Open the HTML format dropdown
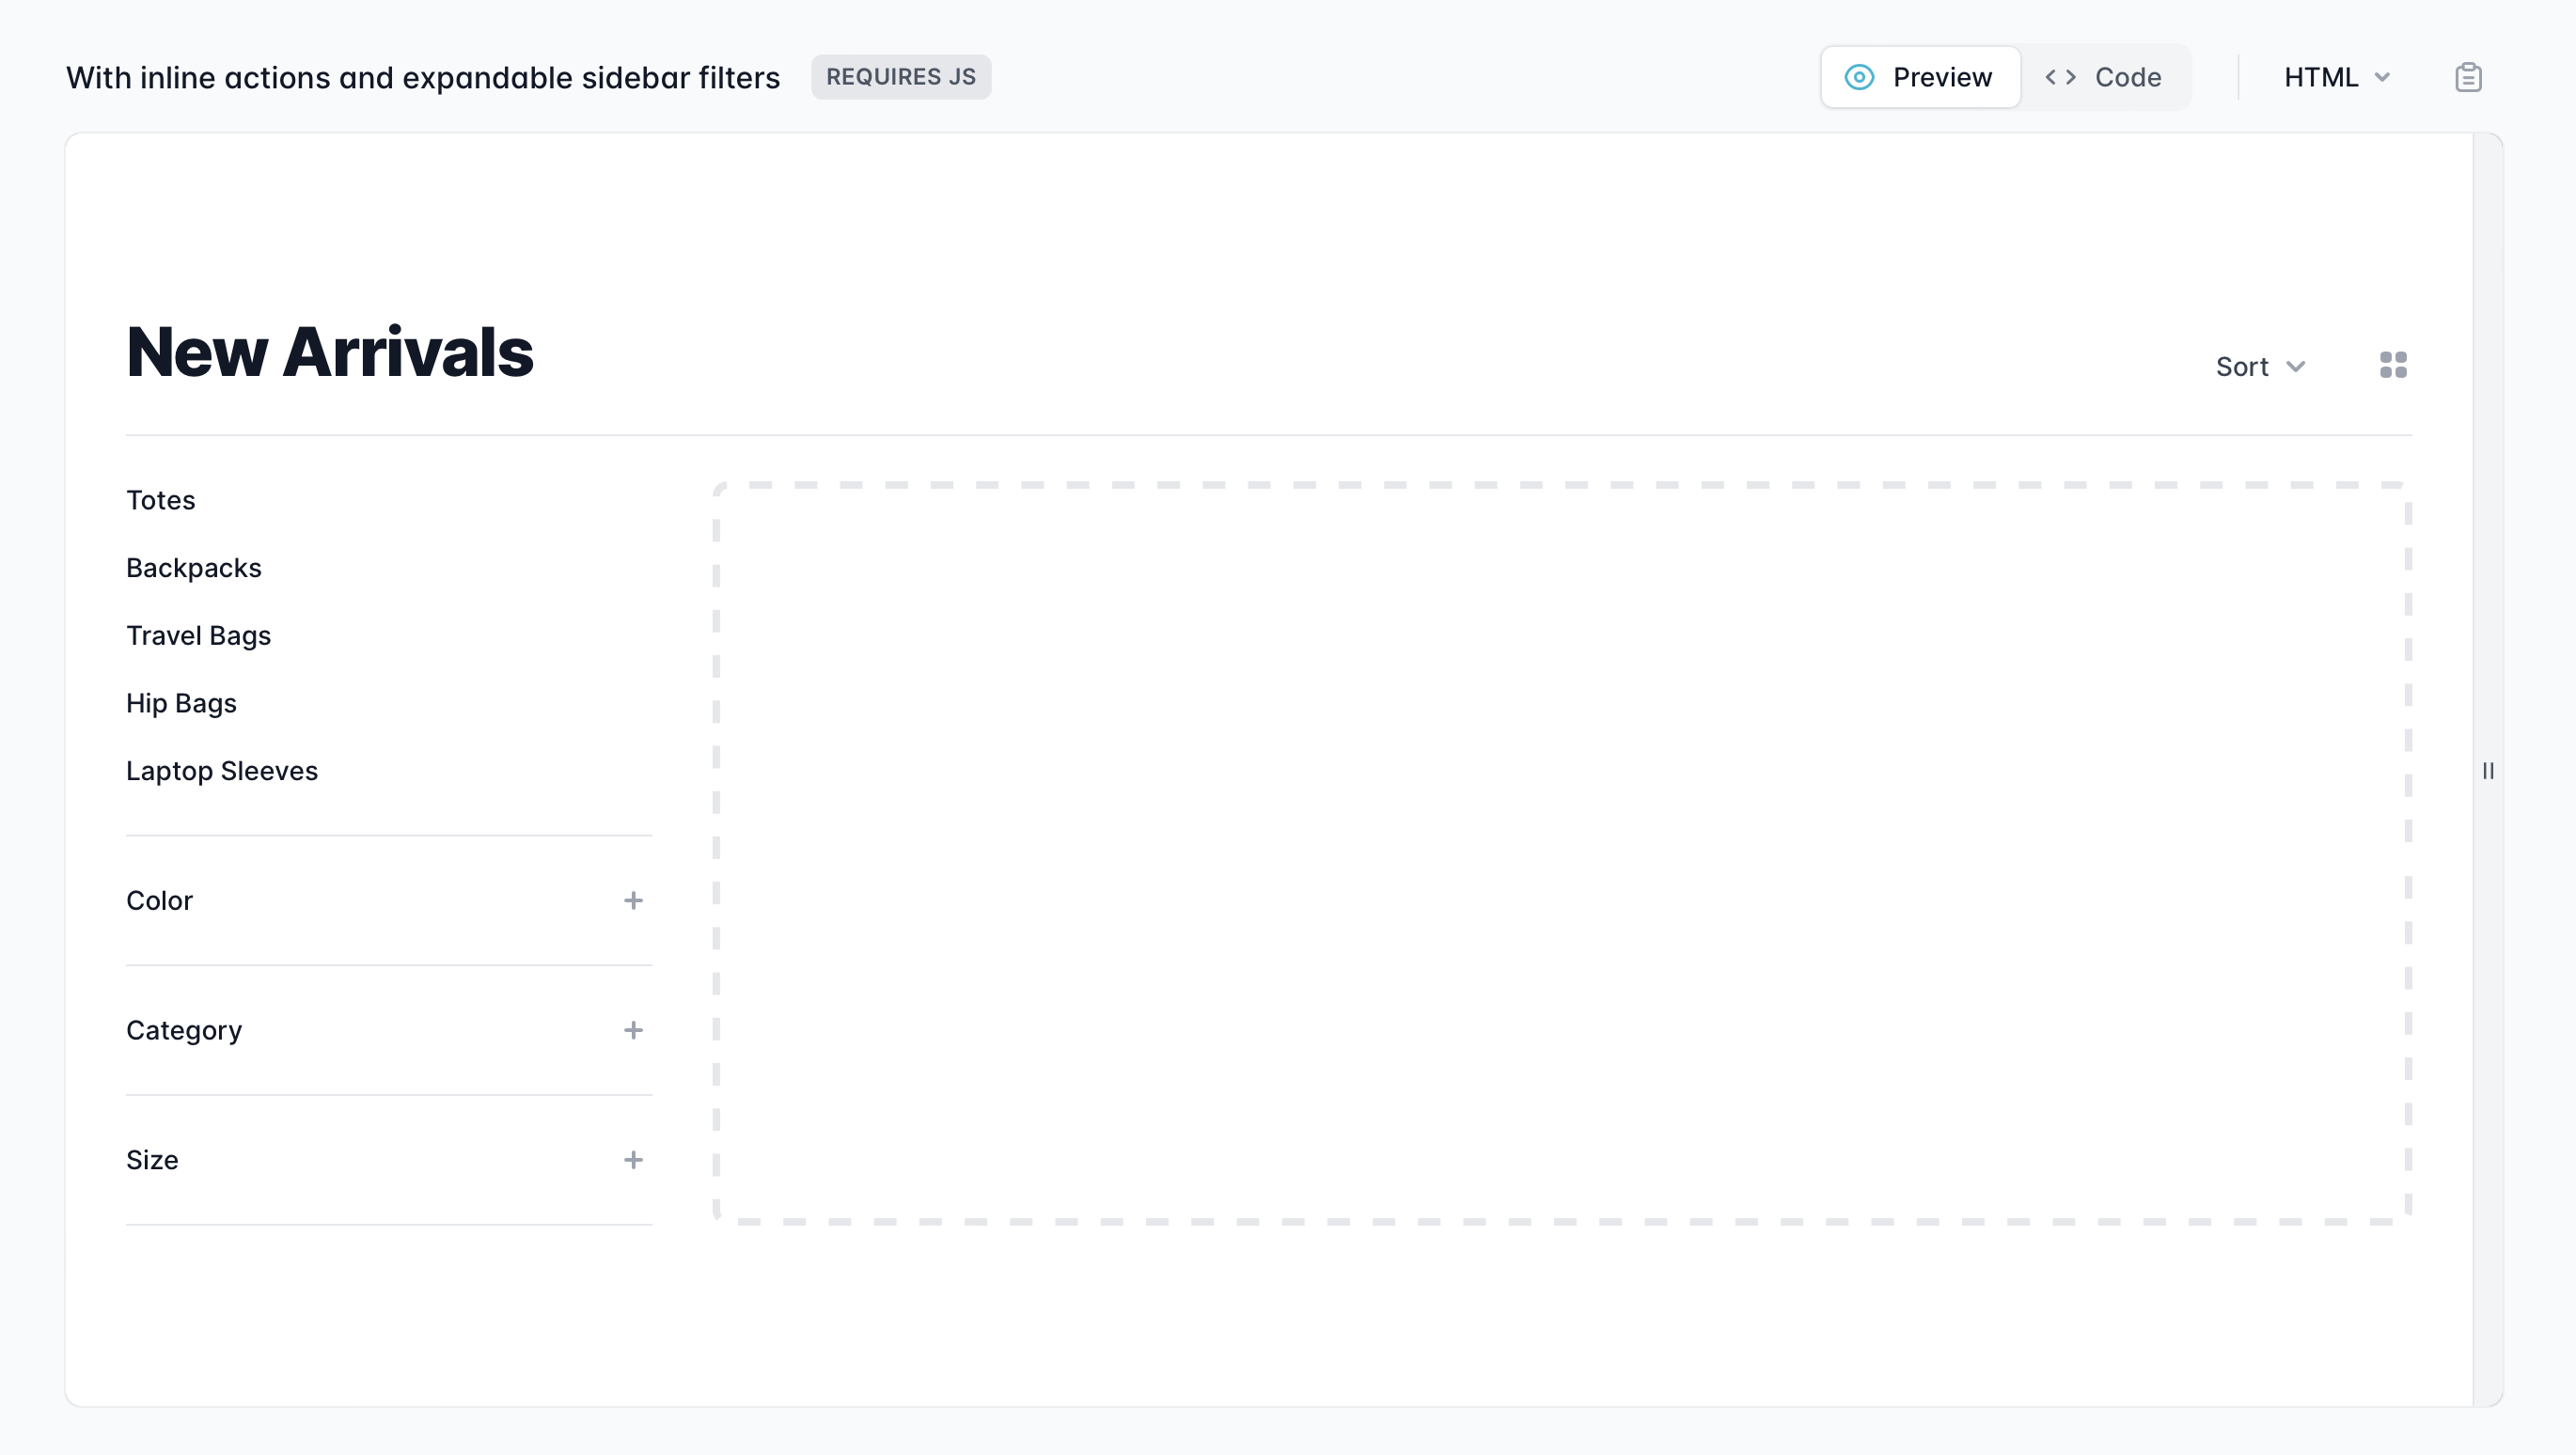 (x=2336, y=77)
